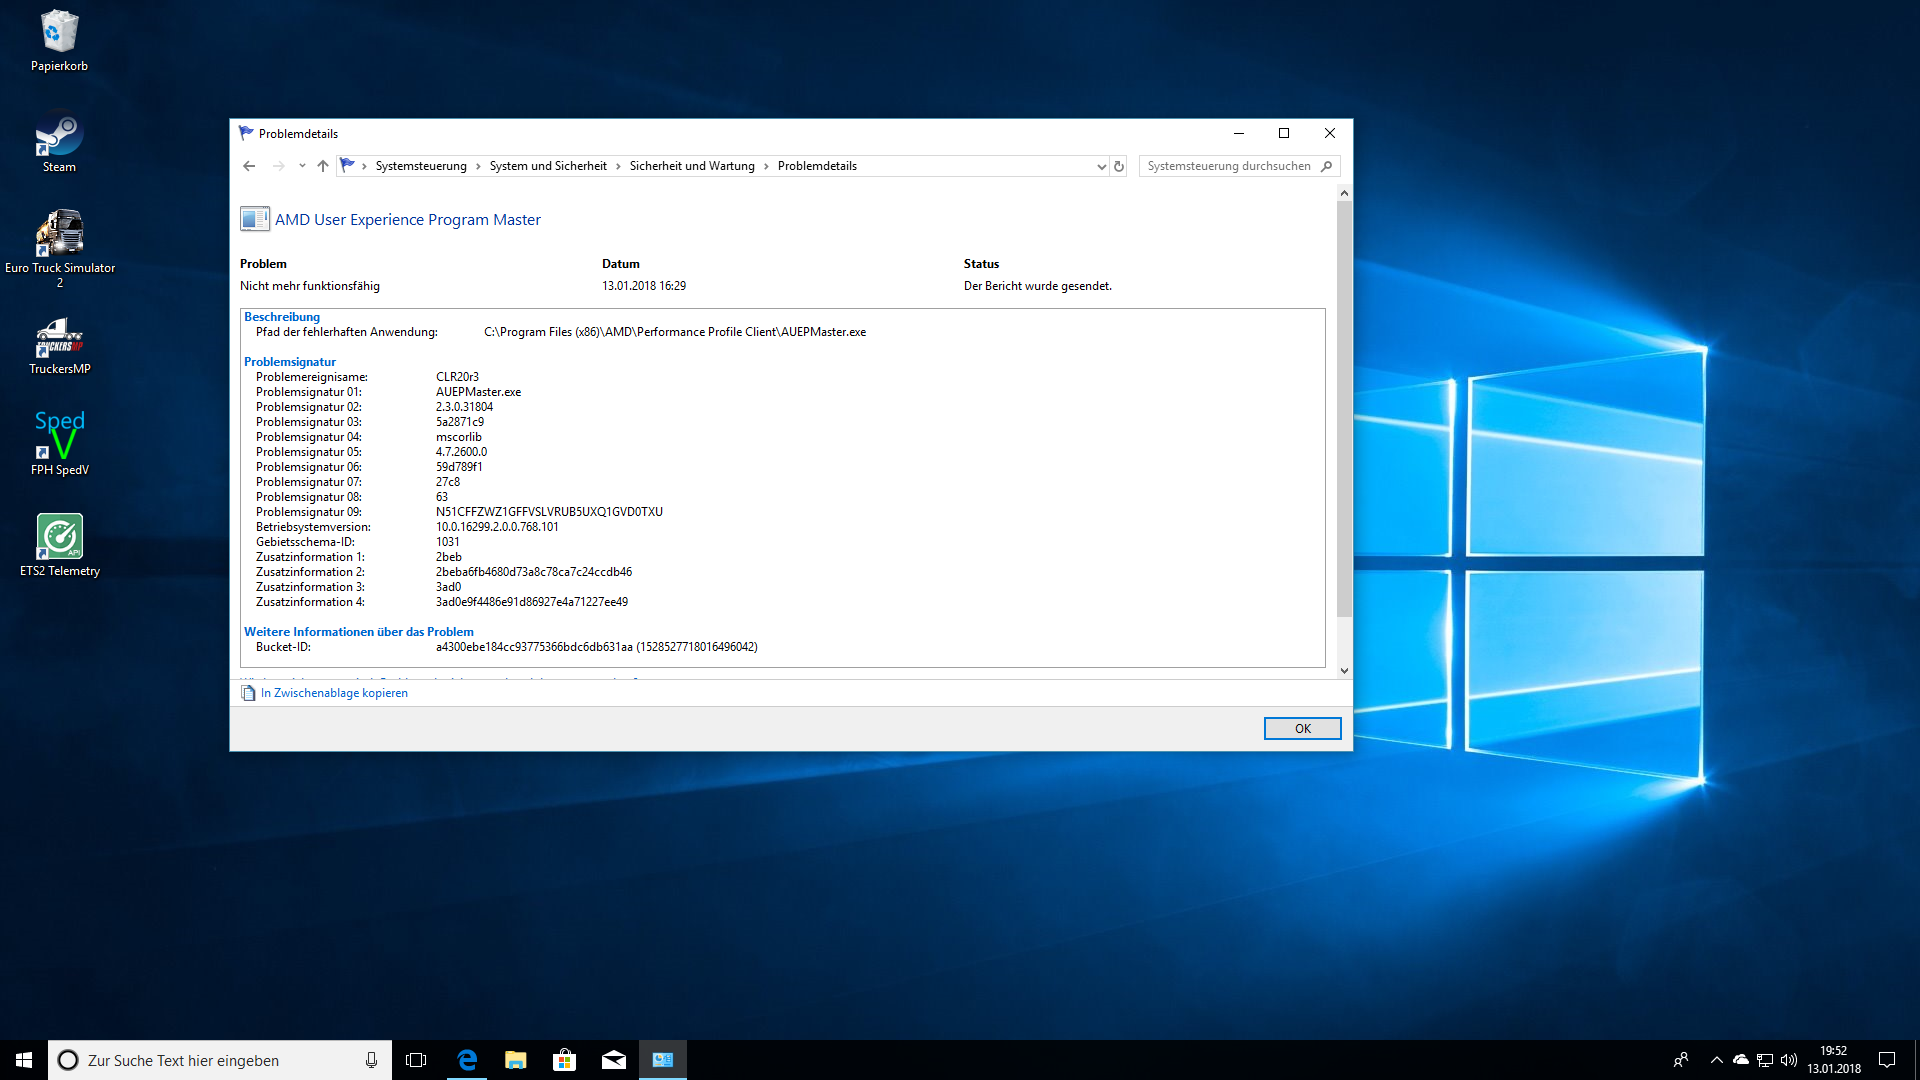The image size is (1920, 1080).
Task: Open address bar history dropdown
Action: point(1101,166)
